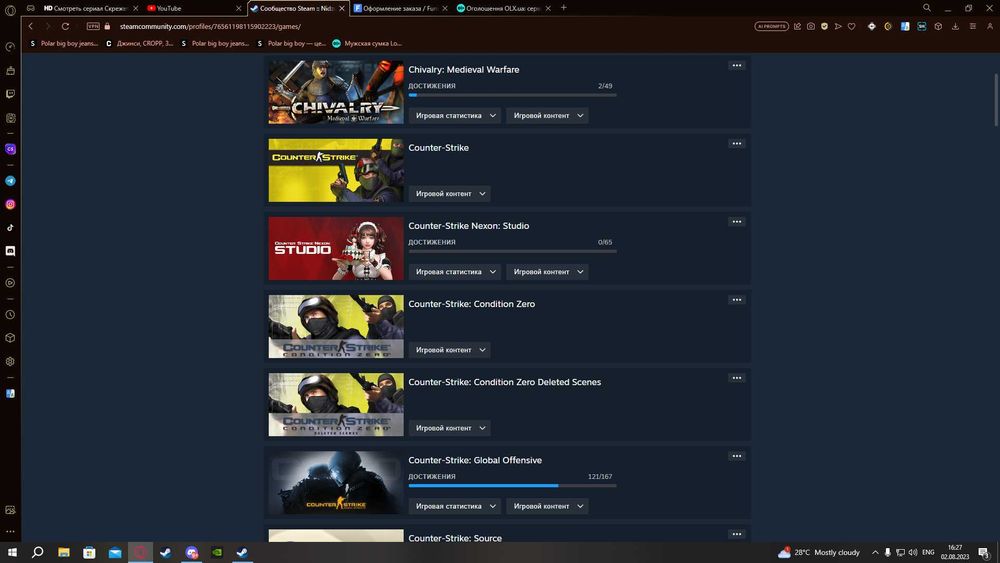Reload the Steam community page
This screenshot has width=1000, height=563.
[65, 26]
